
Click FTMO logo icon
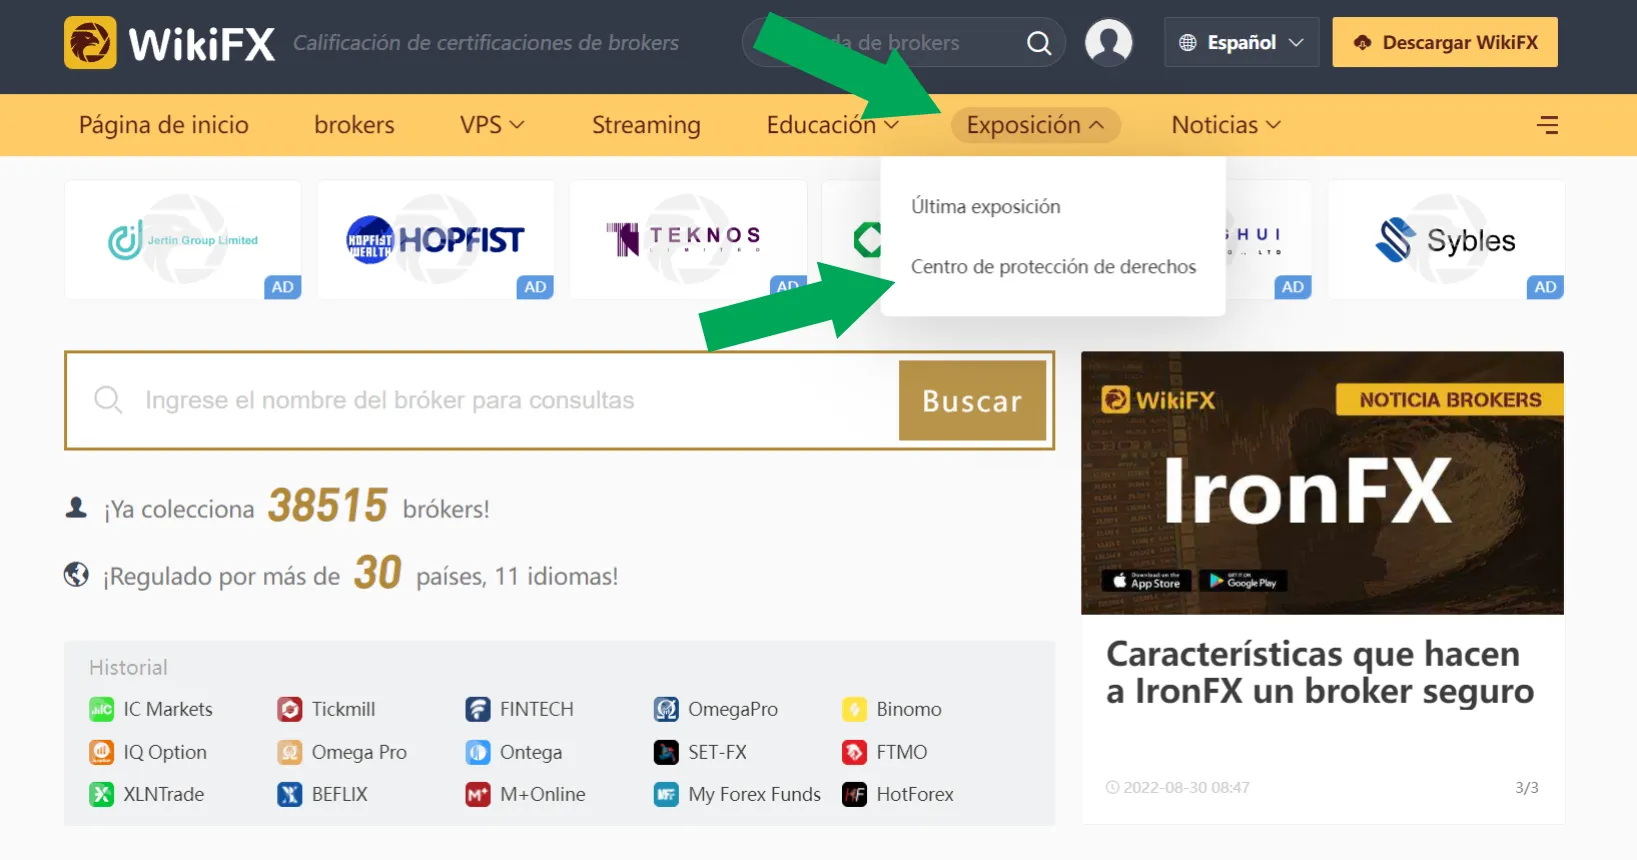click(854, 752)
